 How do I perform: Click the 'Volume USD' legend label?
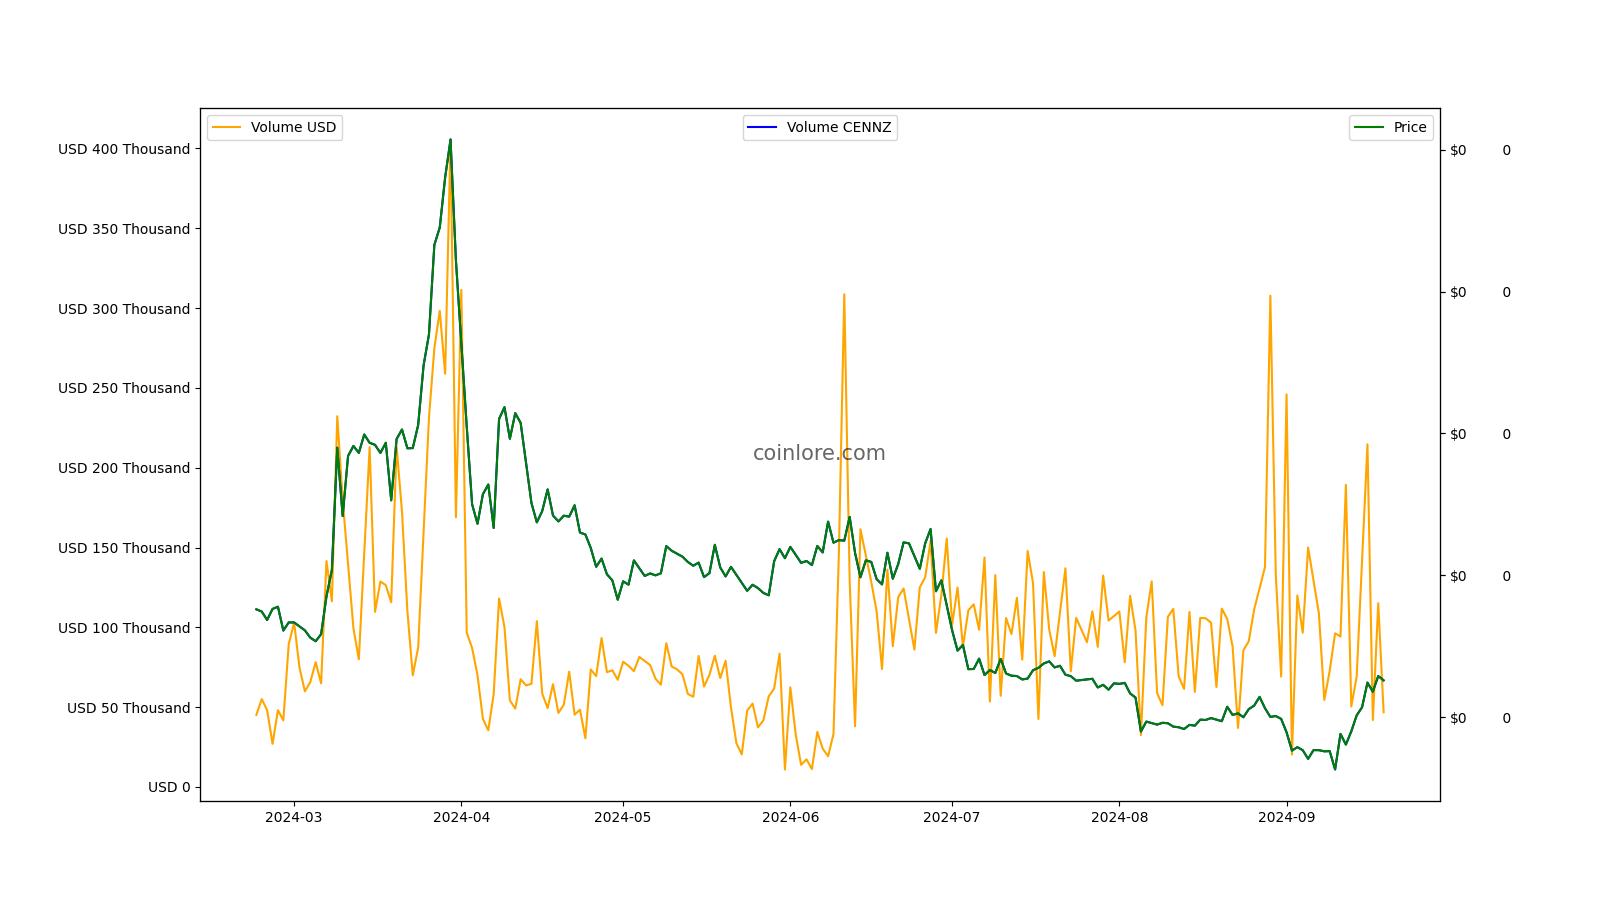point(293,127)
